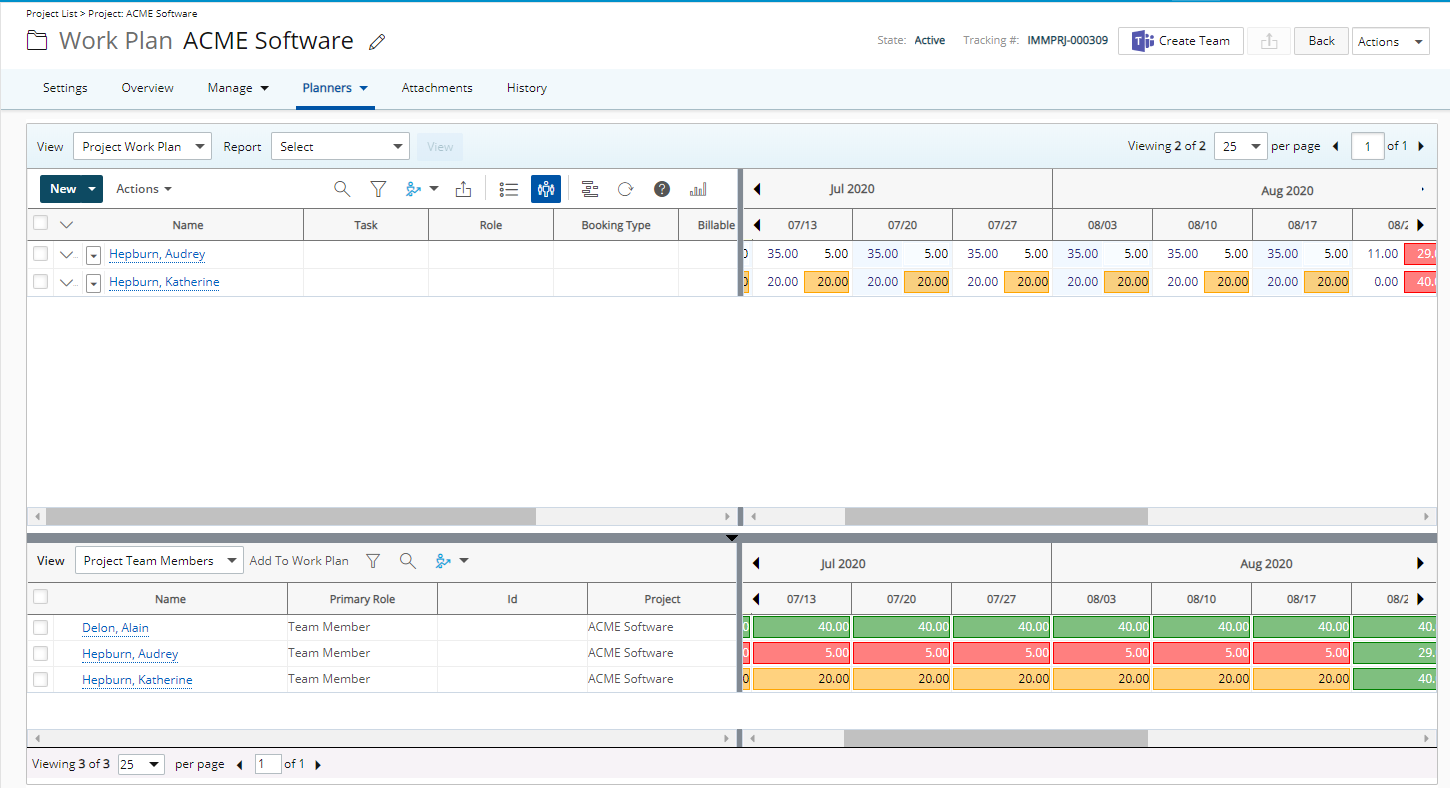Click the Back button

point(1322,41)
